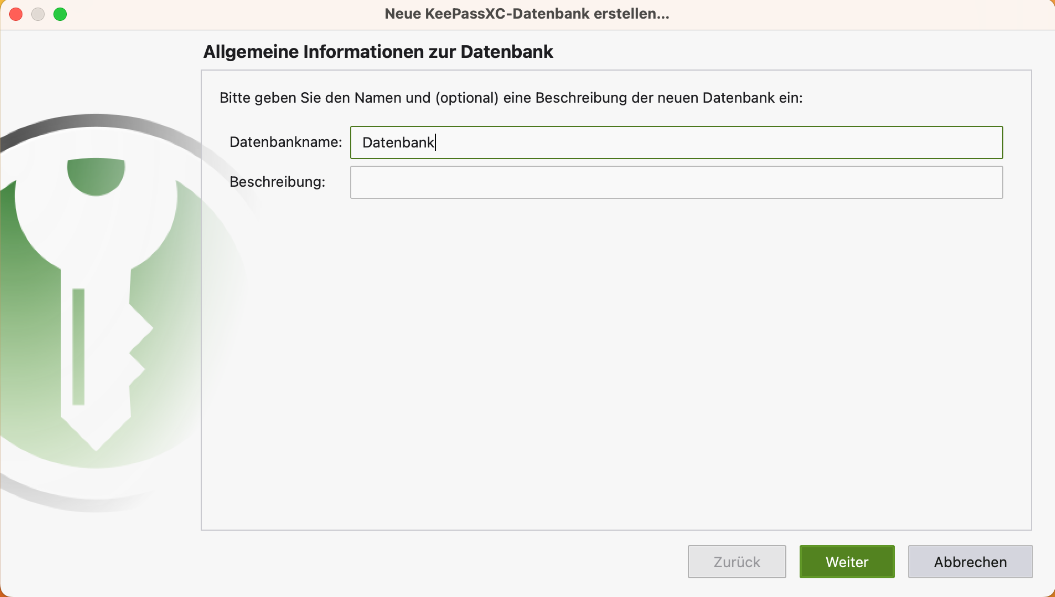Screen dimensions: 1055x597
Task: Click the word 'Datenbank' inside the name field
Action: pyautogui.click(x=397, y=143)
